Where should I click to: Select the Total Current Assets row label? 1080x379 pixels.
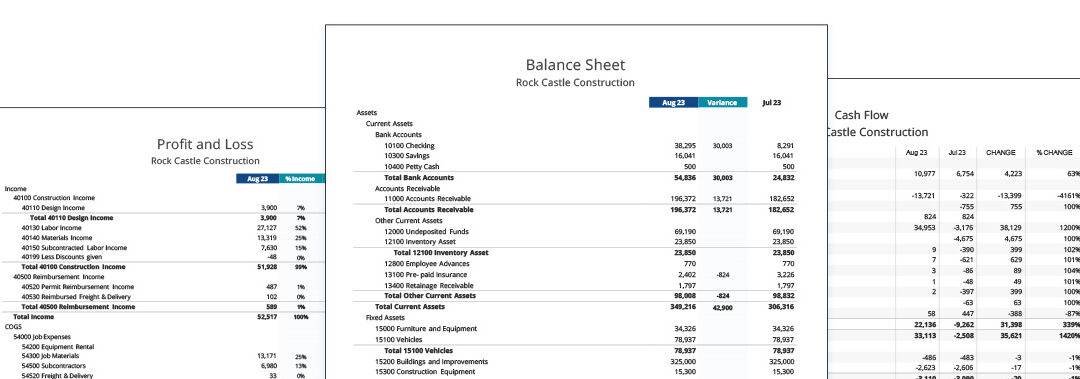(409, 307)
